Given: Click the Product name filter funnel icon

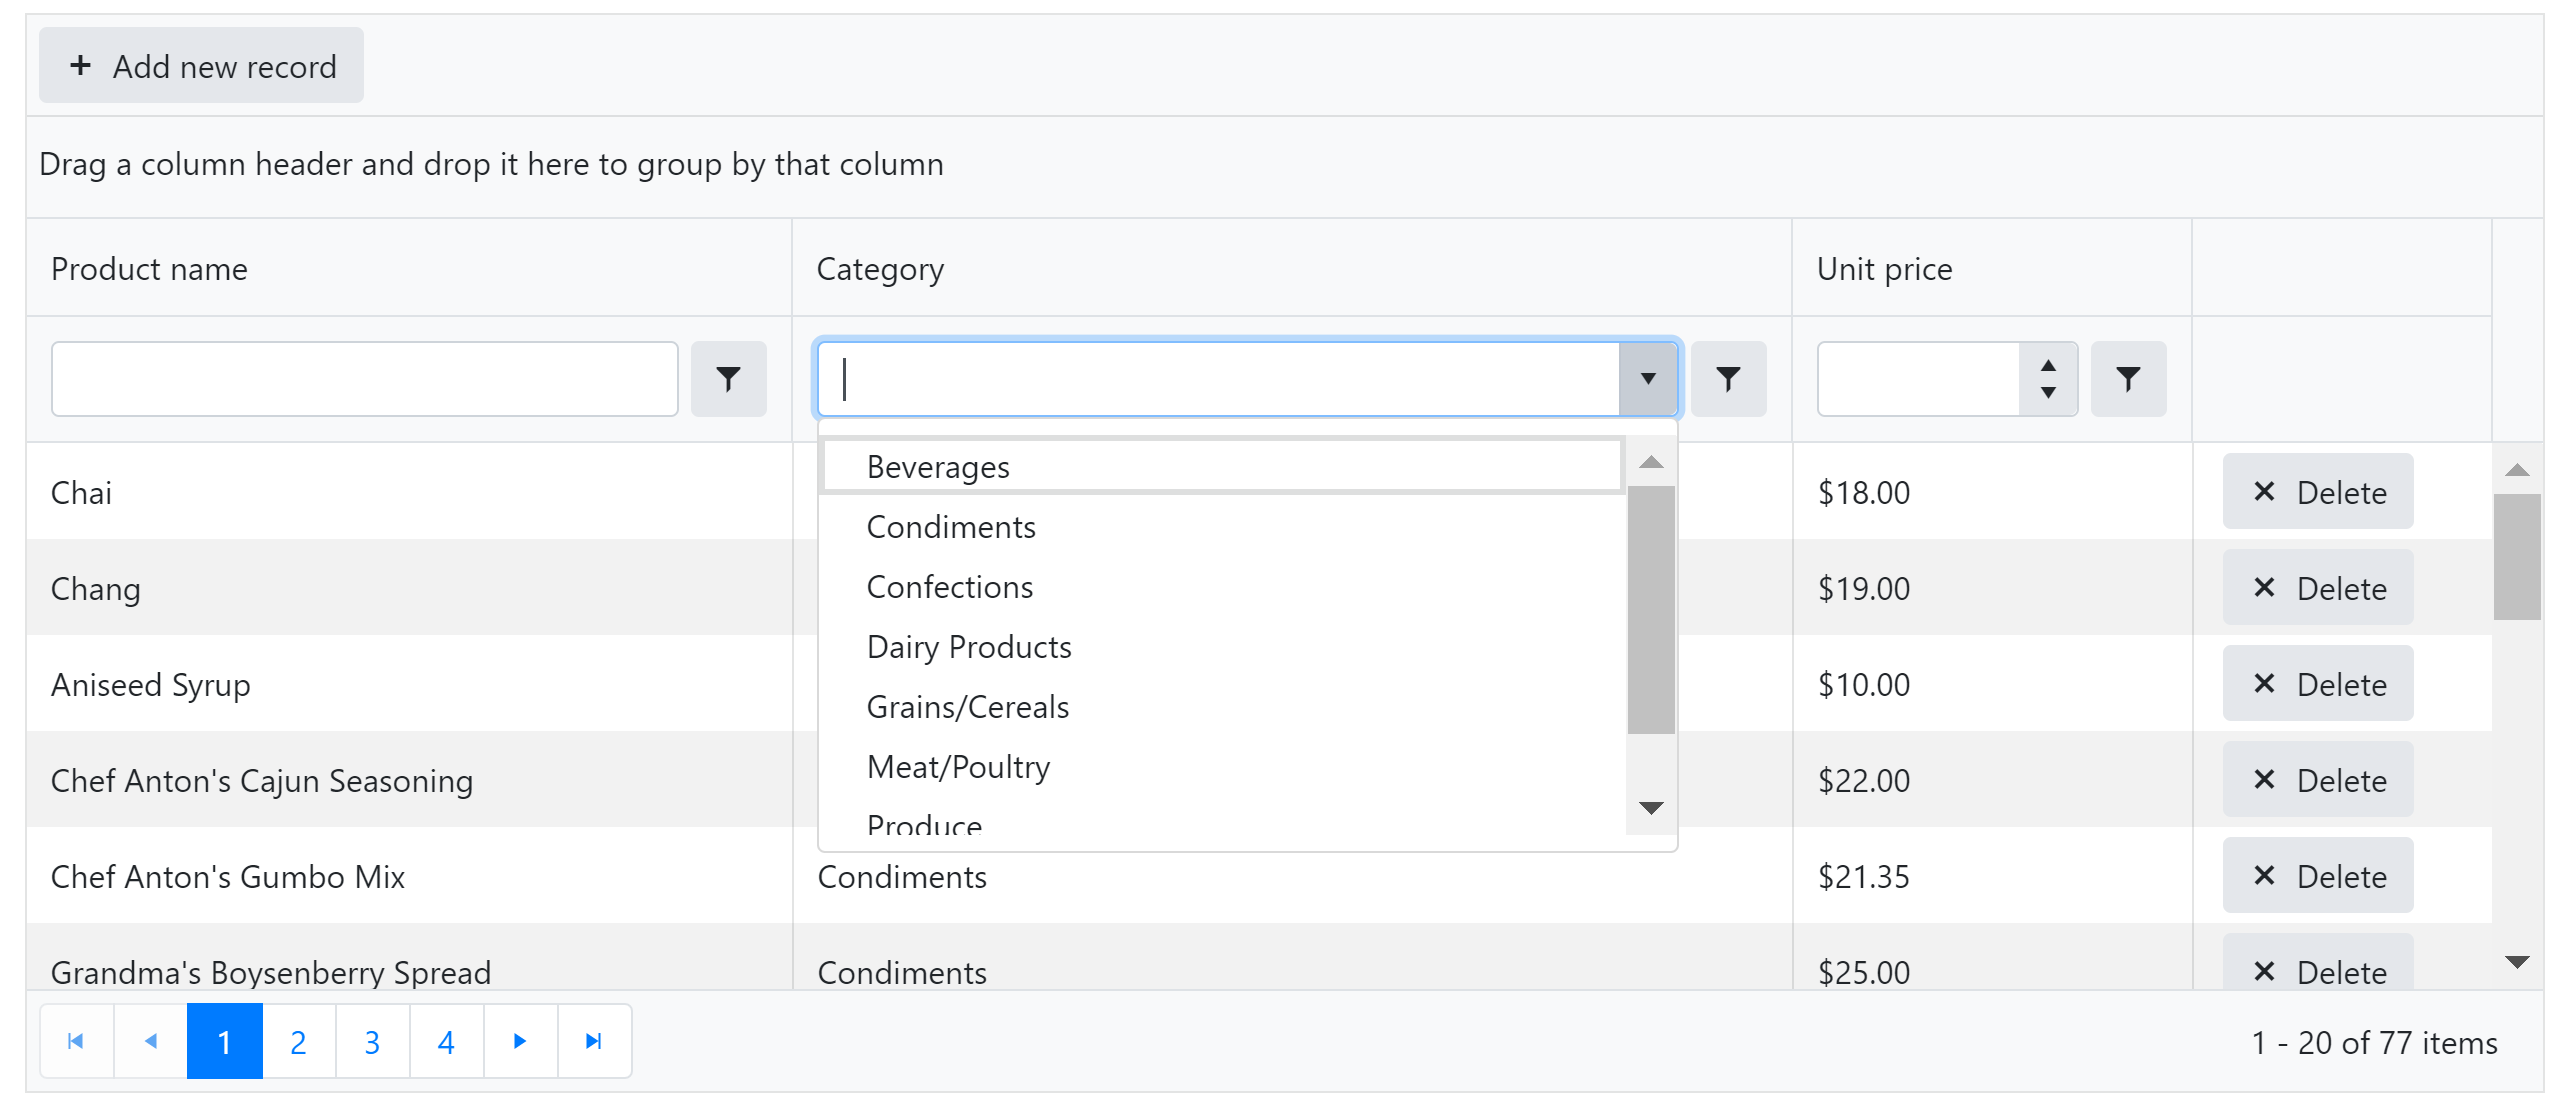Looking at the screenshot, I should click(x=728, y=379).
